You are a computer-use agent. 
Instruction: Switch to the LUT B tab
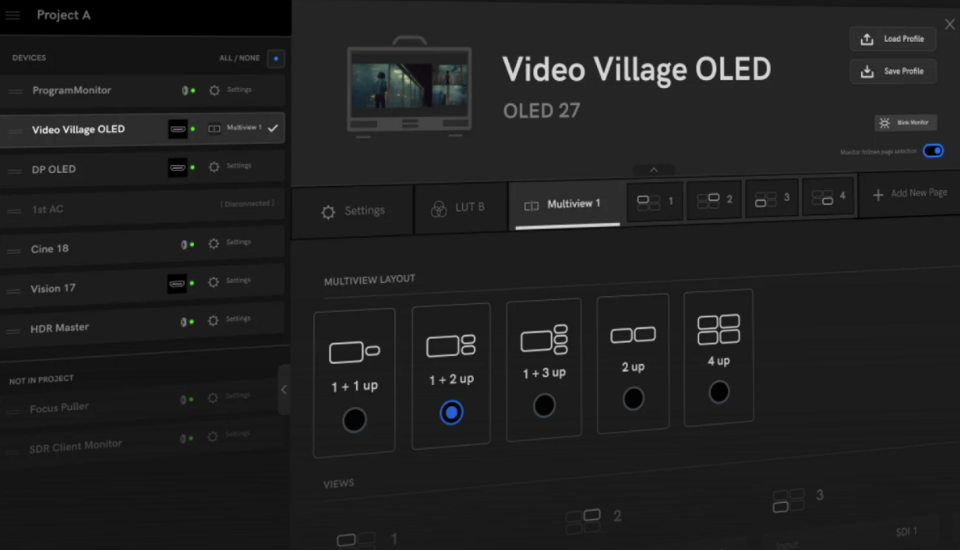coord(459,207)
